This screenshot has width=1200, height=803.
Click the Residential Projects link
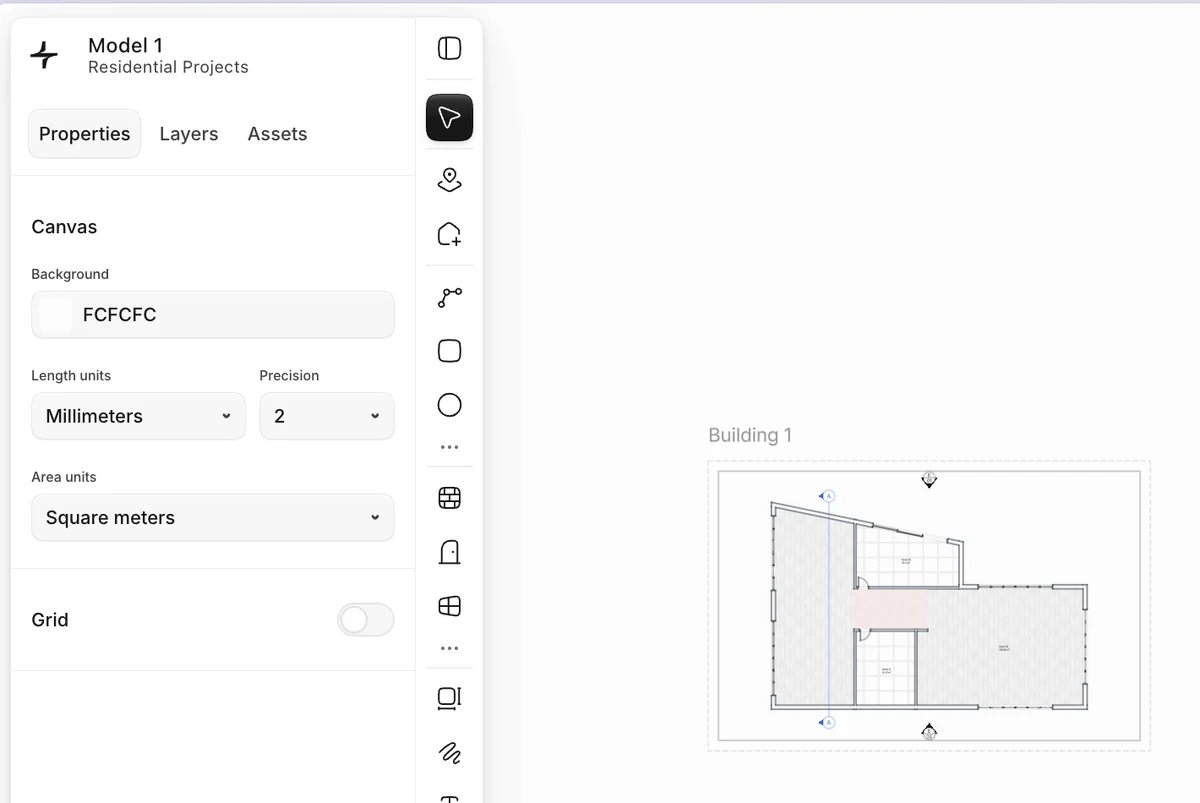[x=168, y=68]
